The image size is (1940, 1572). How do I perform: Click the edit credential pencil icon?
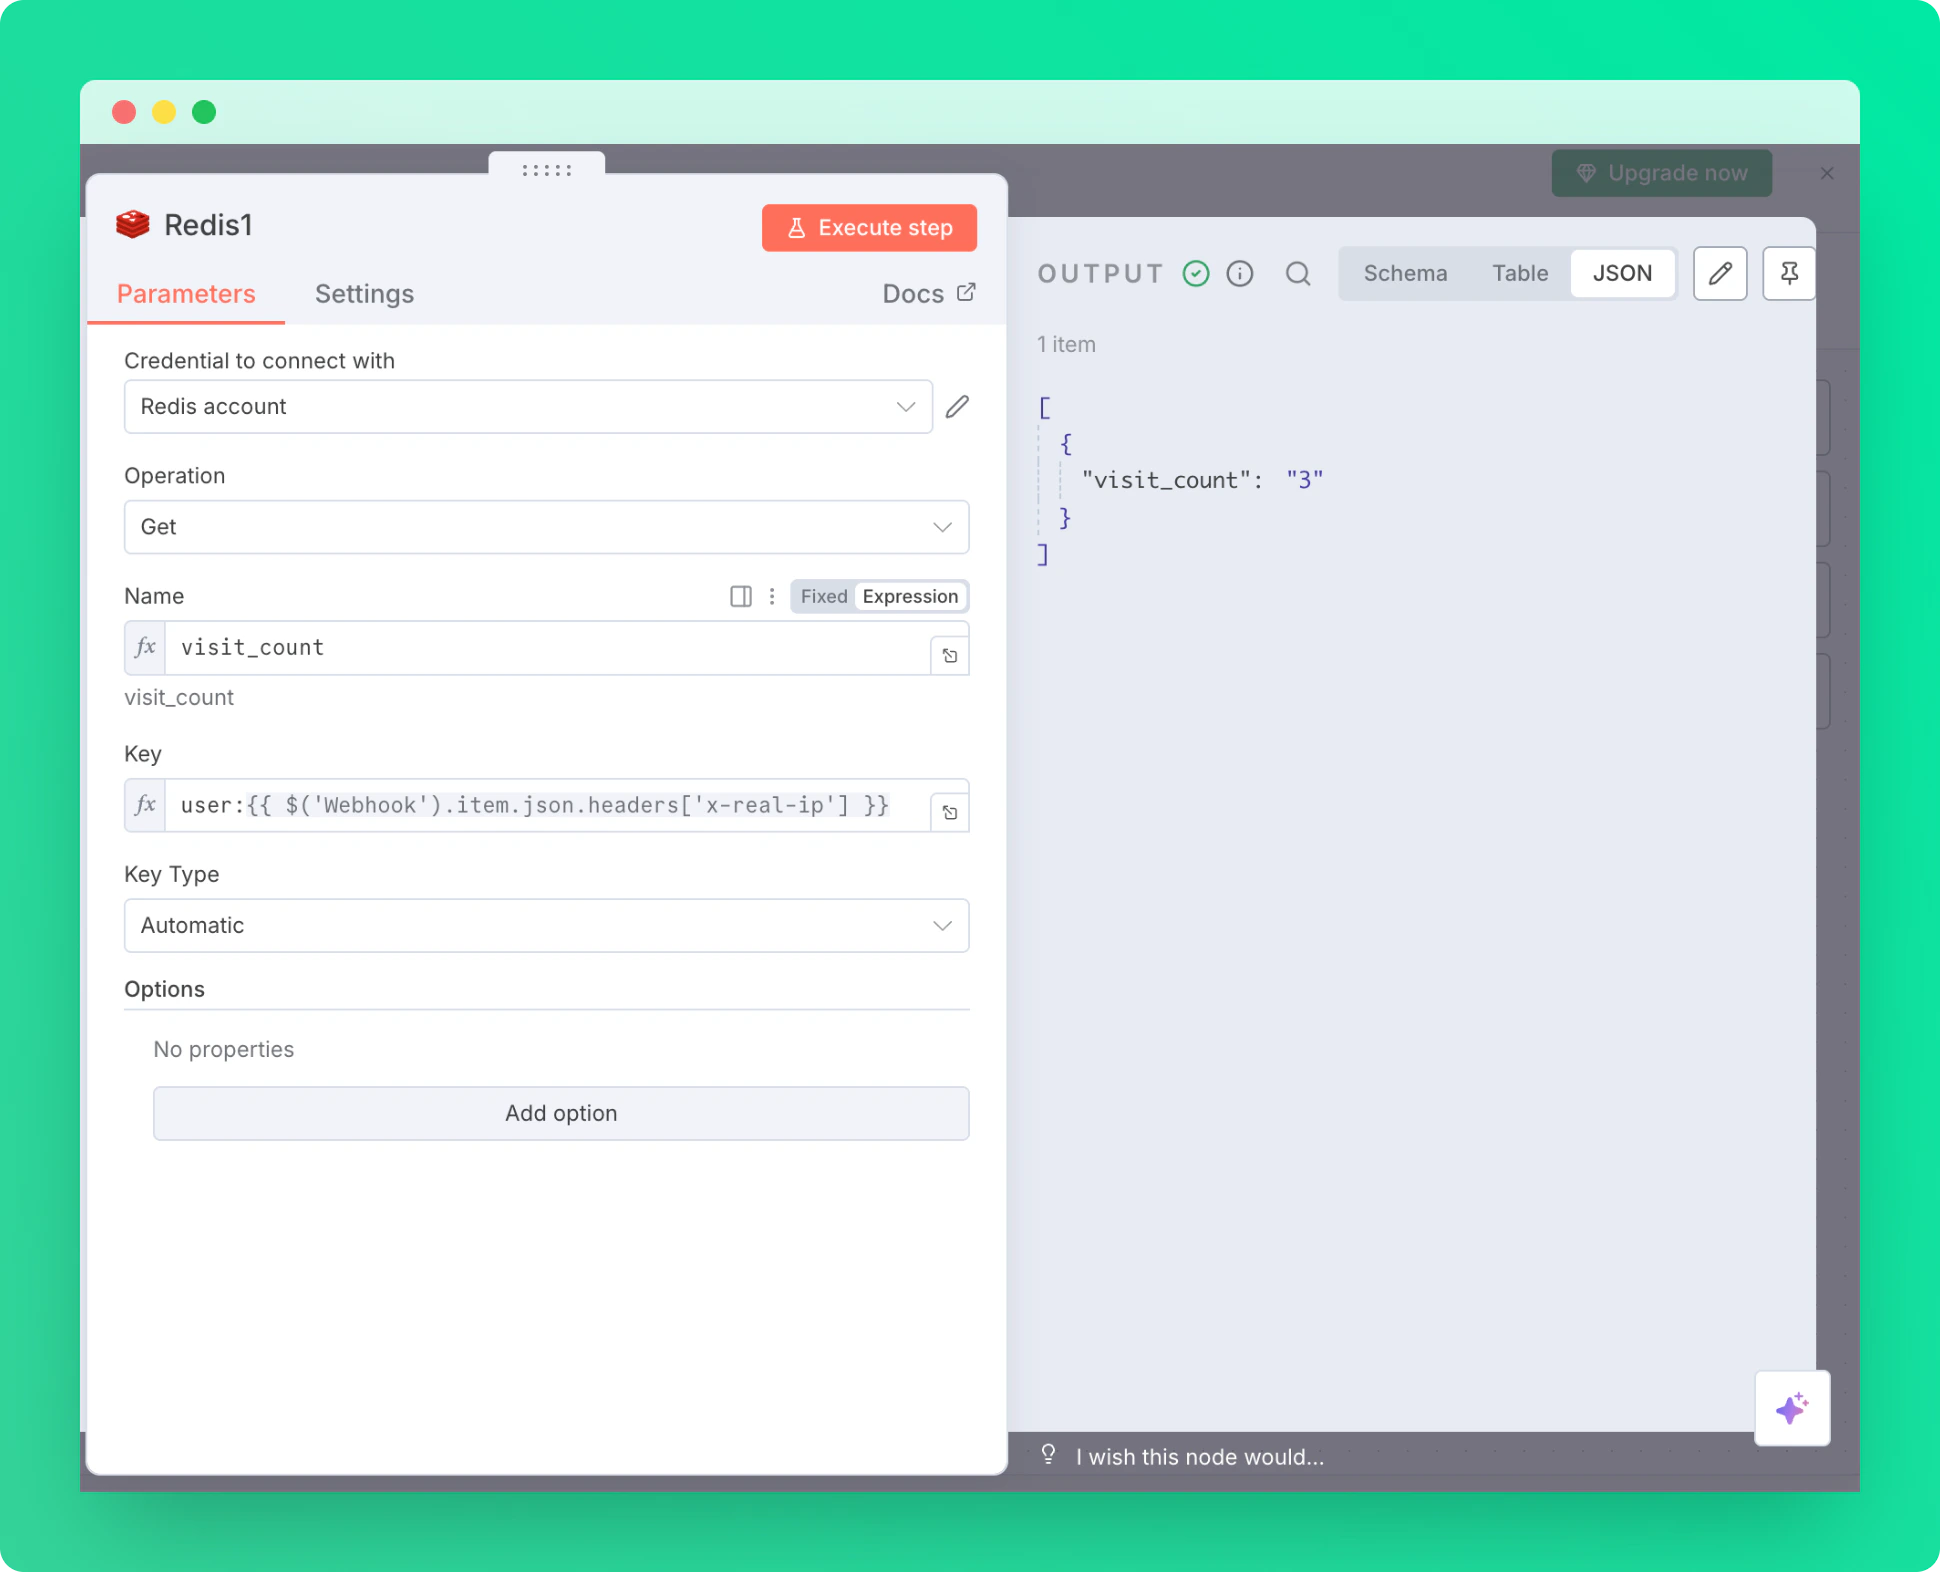pyautogui.click(x=957, y=406)
